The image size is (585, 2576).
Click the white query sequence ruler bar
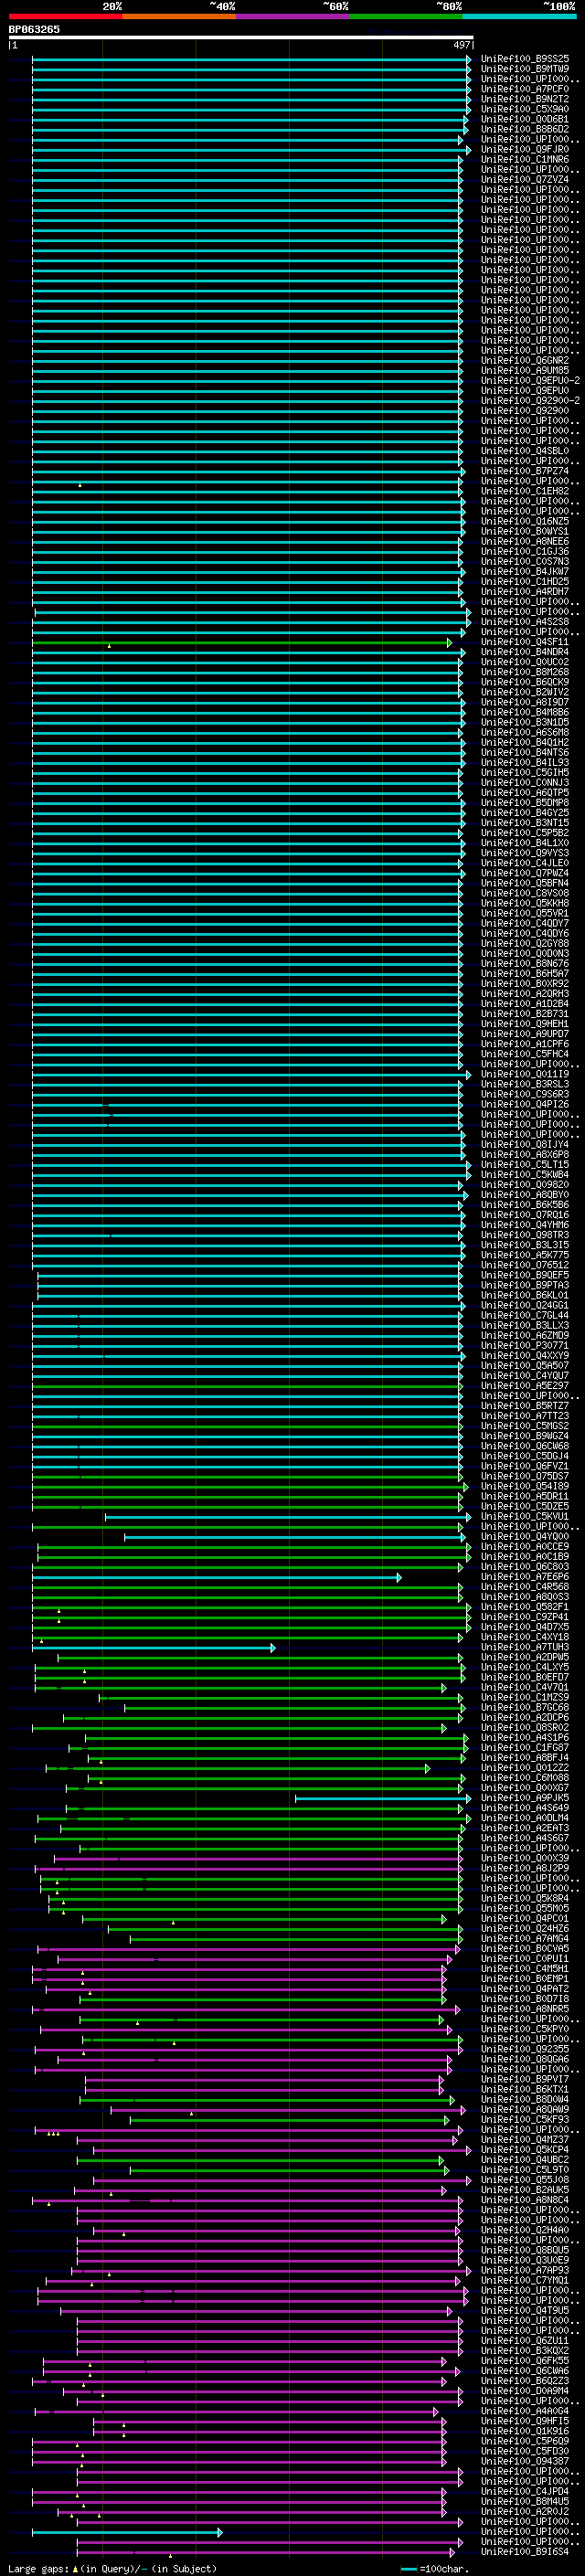(x=241, y=37)
